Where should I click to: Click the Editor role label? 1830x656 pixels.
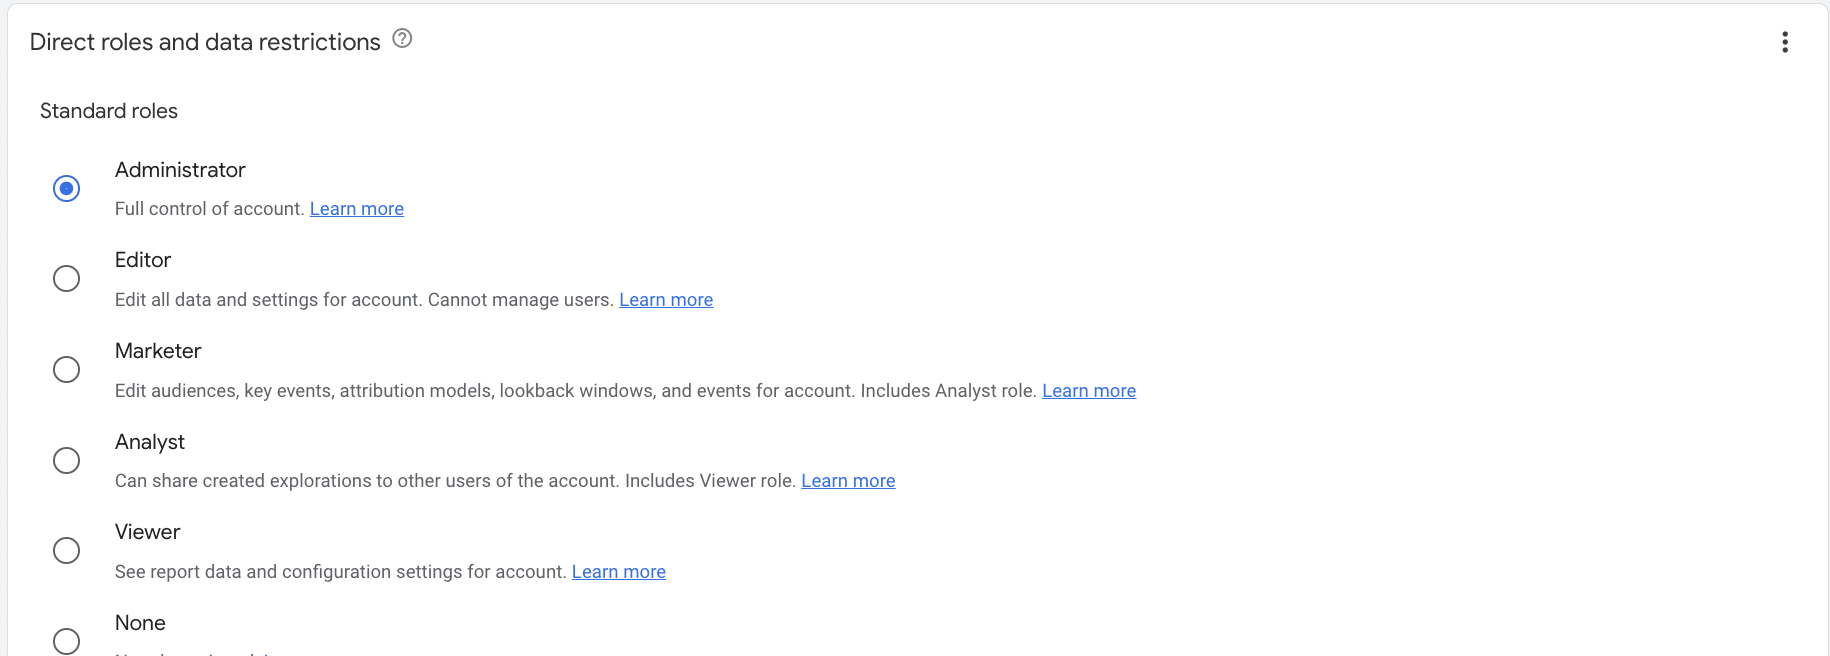(143, 260)
